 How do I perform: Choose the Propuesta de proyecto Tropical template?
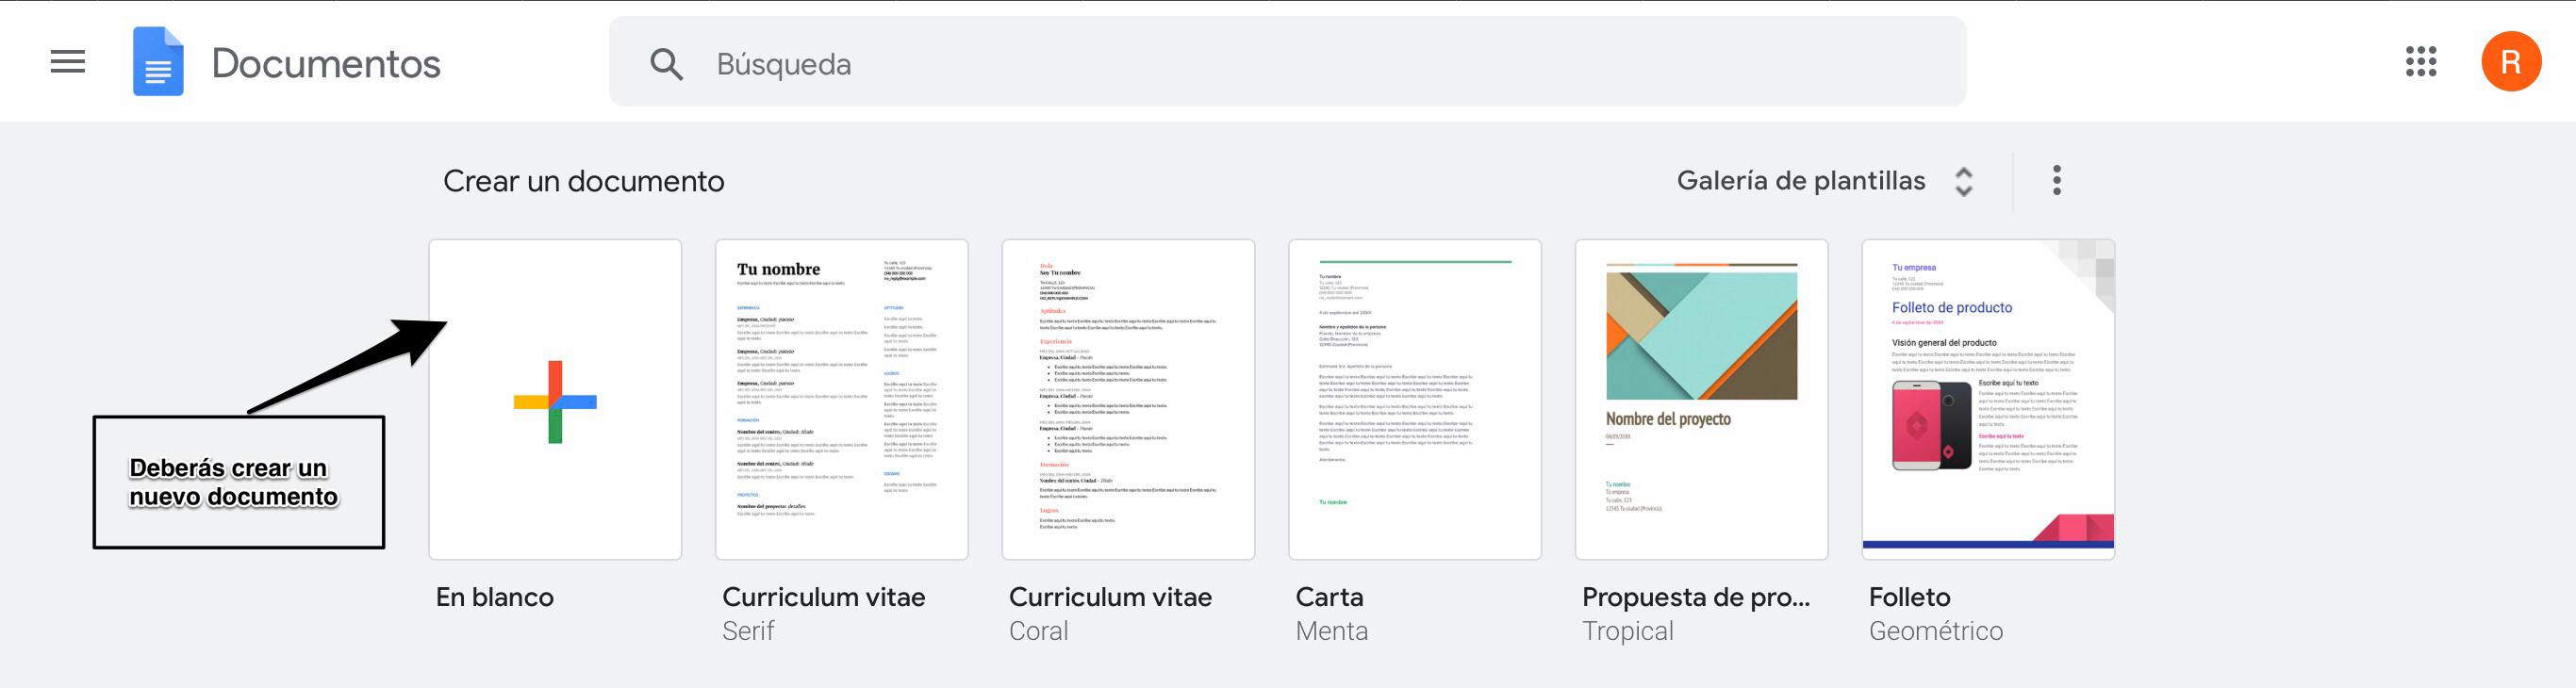[x=1701, y=400]
